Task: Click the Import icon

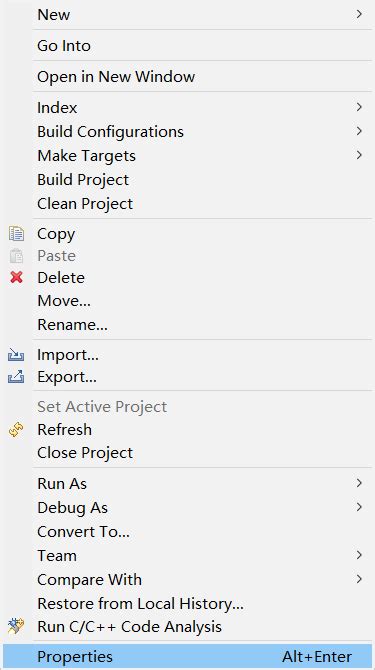Action: point(16,355)
